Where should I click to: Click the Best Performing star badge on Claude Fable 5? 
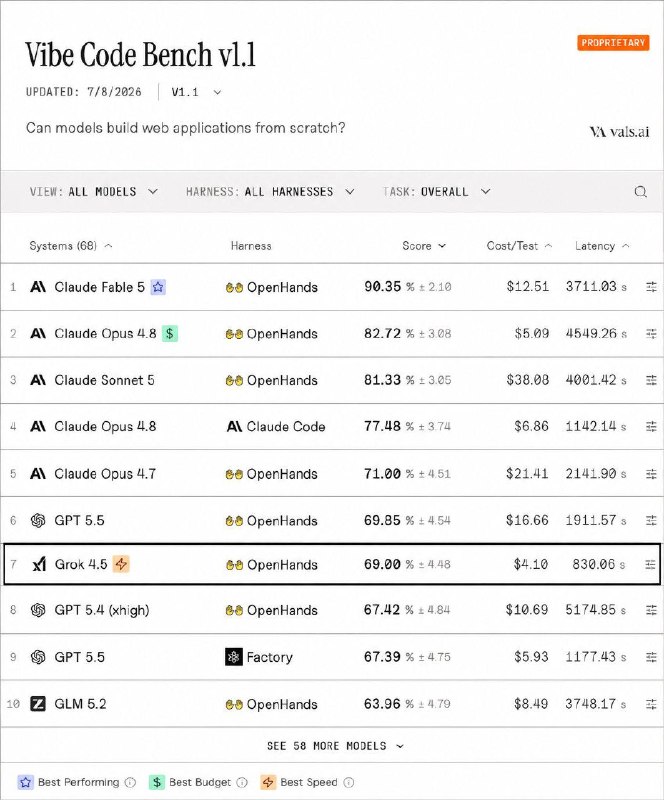pyautogui.click(x=158, y=287)
